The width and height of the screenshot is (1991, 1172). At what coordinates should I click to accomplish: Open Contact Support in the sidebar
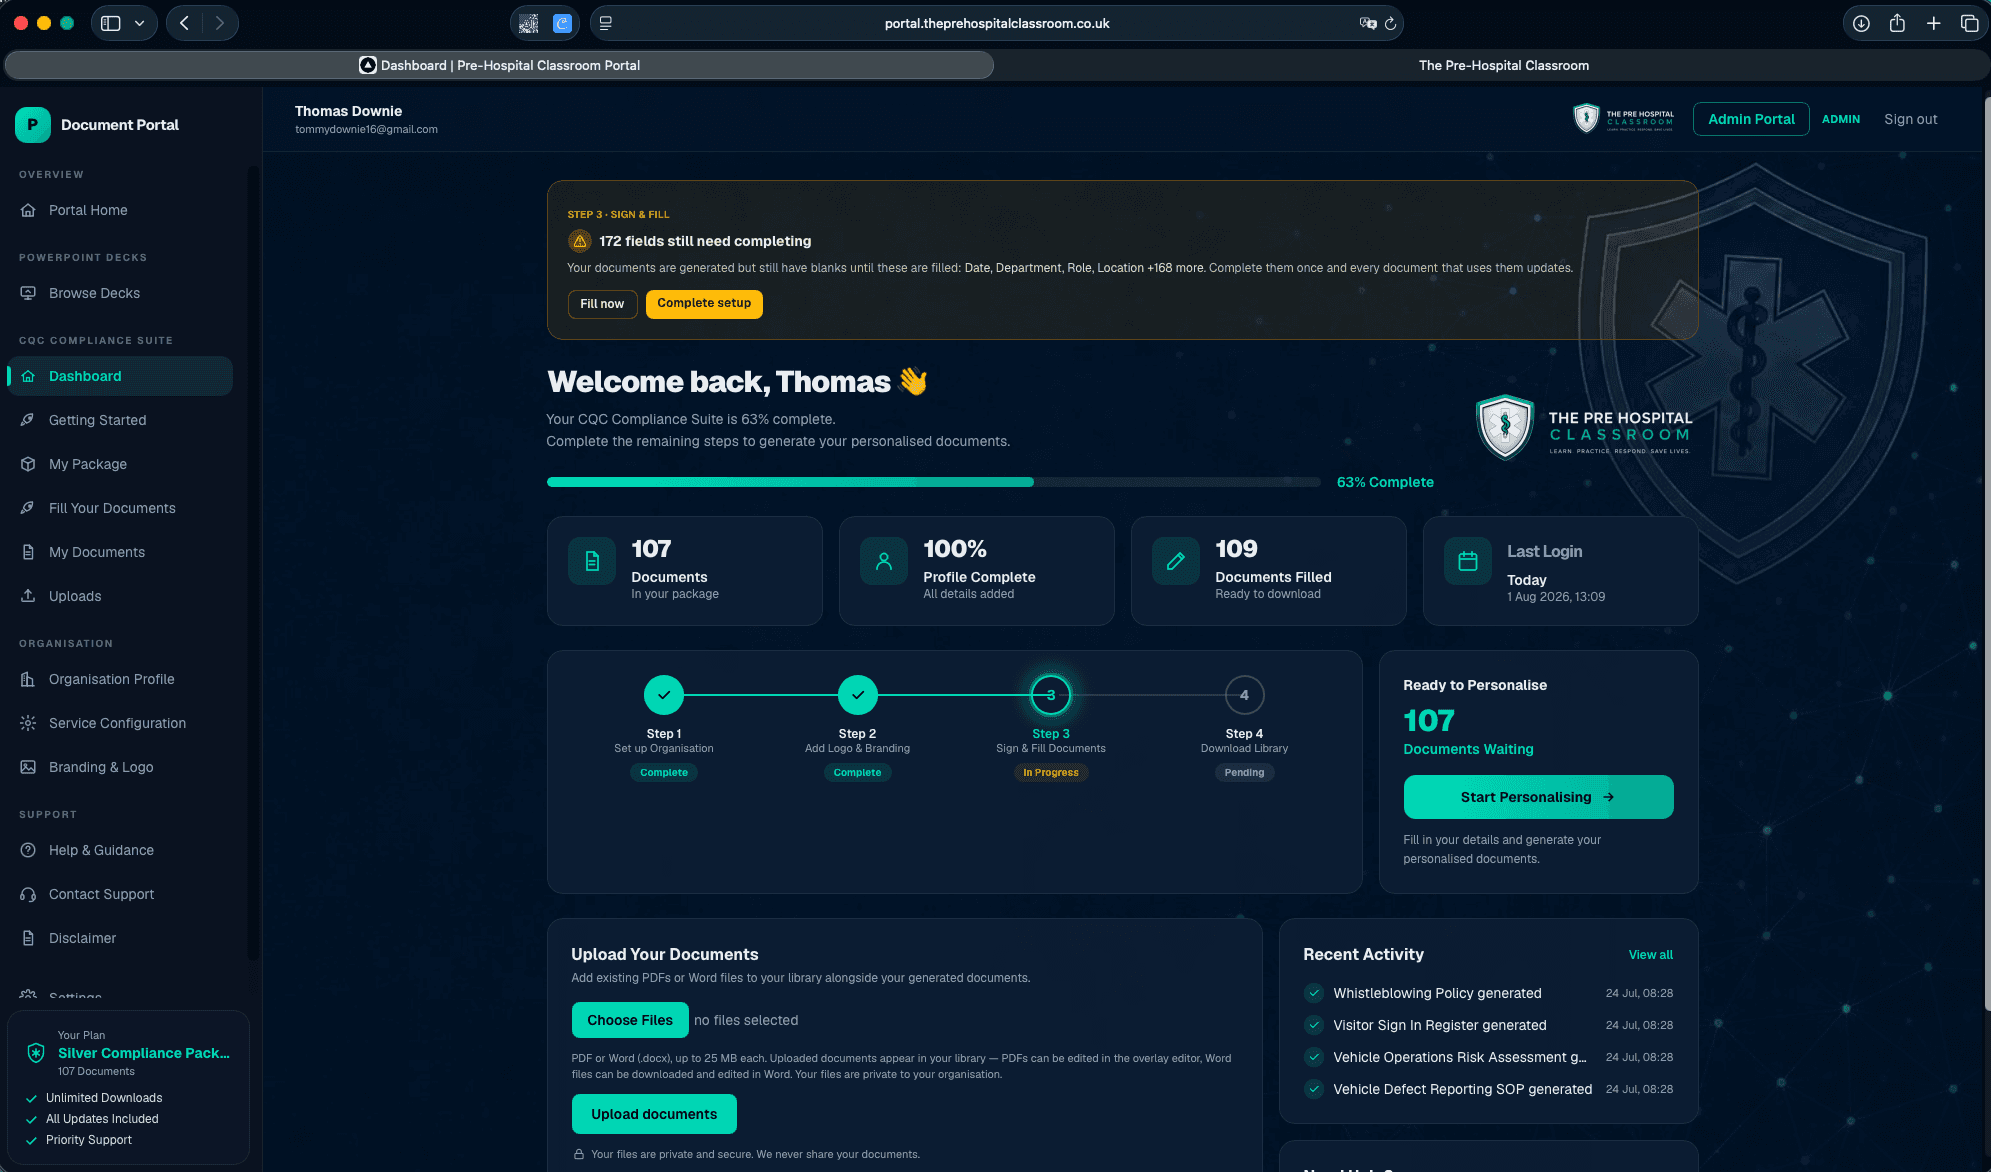(x=120, y=894)
